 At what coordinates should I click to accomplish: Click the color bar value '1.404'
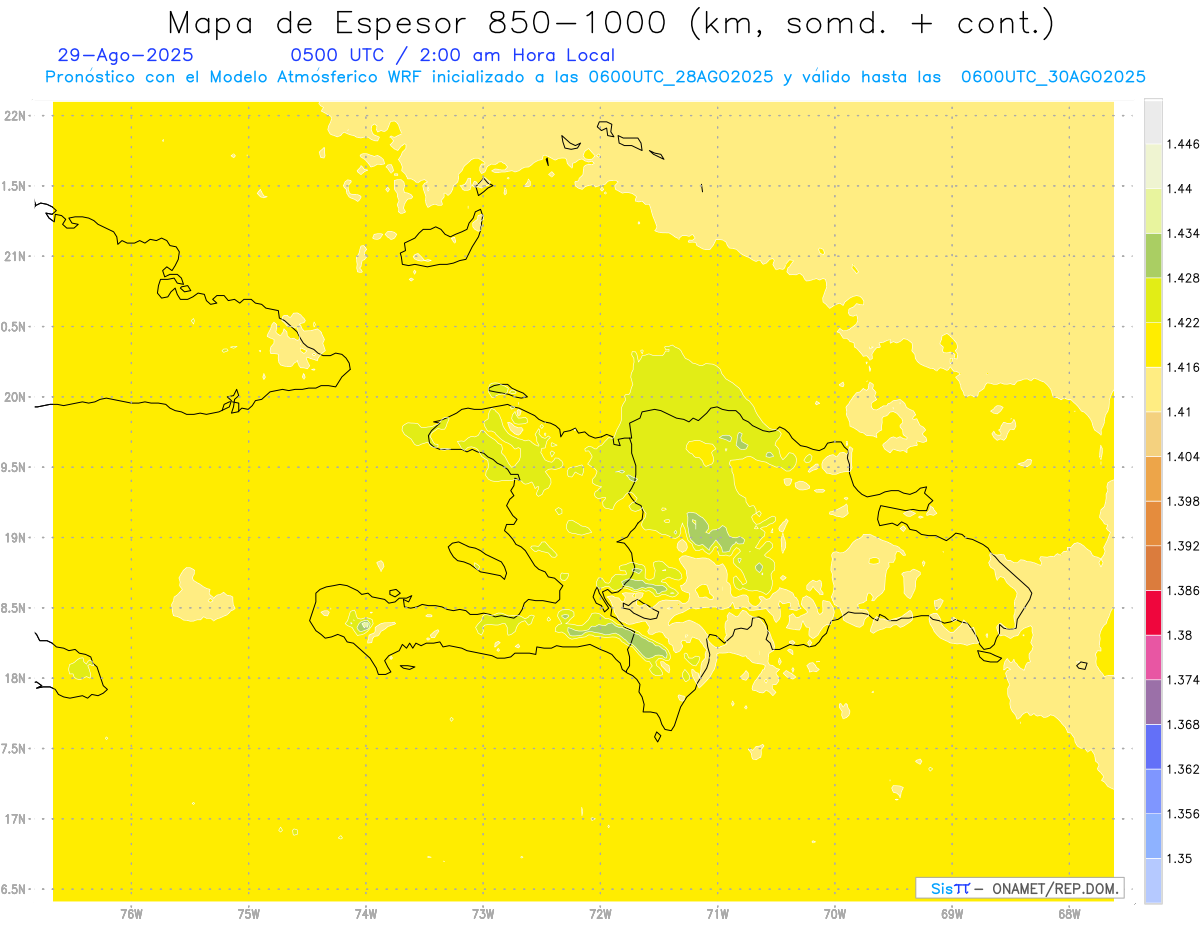[x=1185, y=456]
